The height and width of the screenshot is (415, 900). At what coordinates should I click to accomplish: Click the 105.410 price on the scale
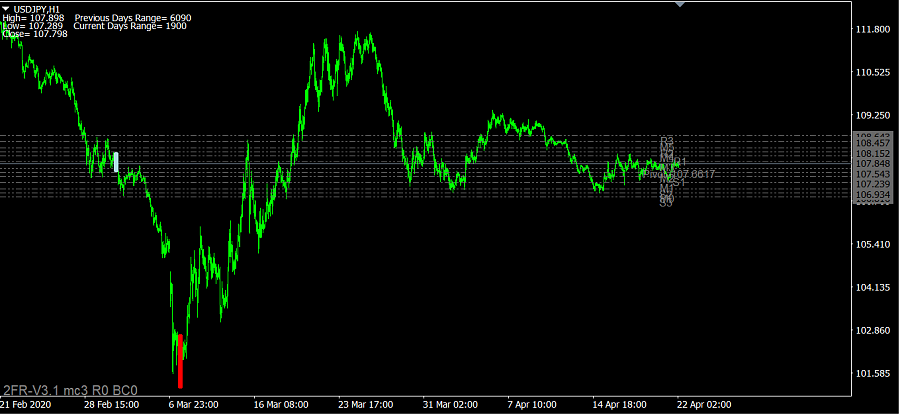point(874,245)
